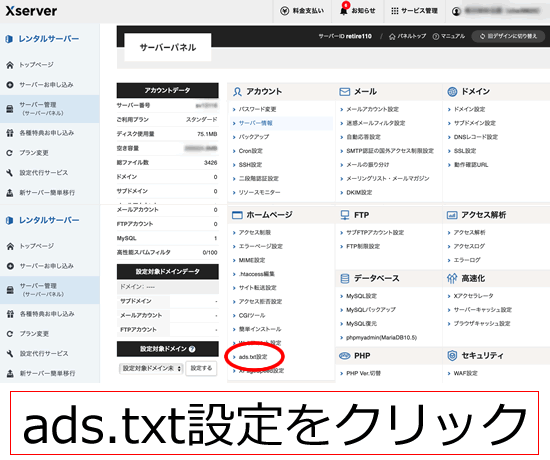Open サブドメイン設定 link
The image size is (550, 460).
coord(475,123)
